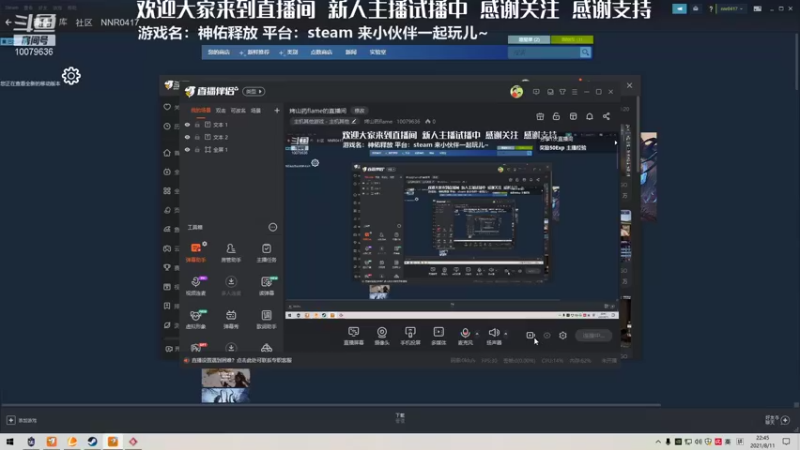The height and width of the screenshot is (450, 800).
Task: Switch to the 可发送 scene tab
Action: point(238,110)
